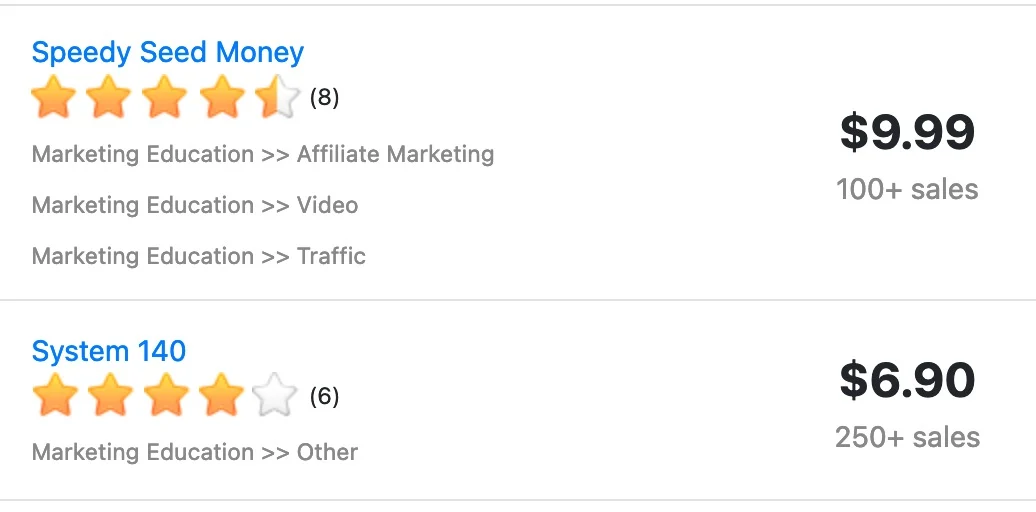Click the $9.99 price
Viewport: 1036px width, 512px height.
907,132
